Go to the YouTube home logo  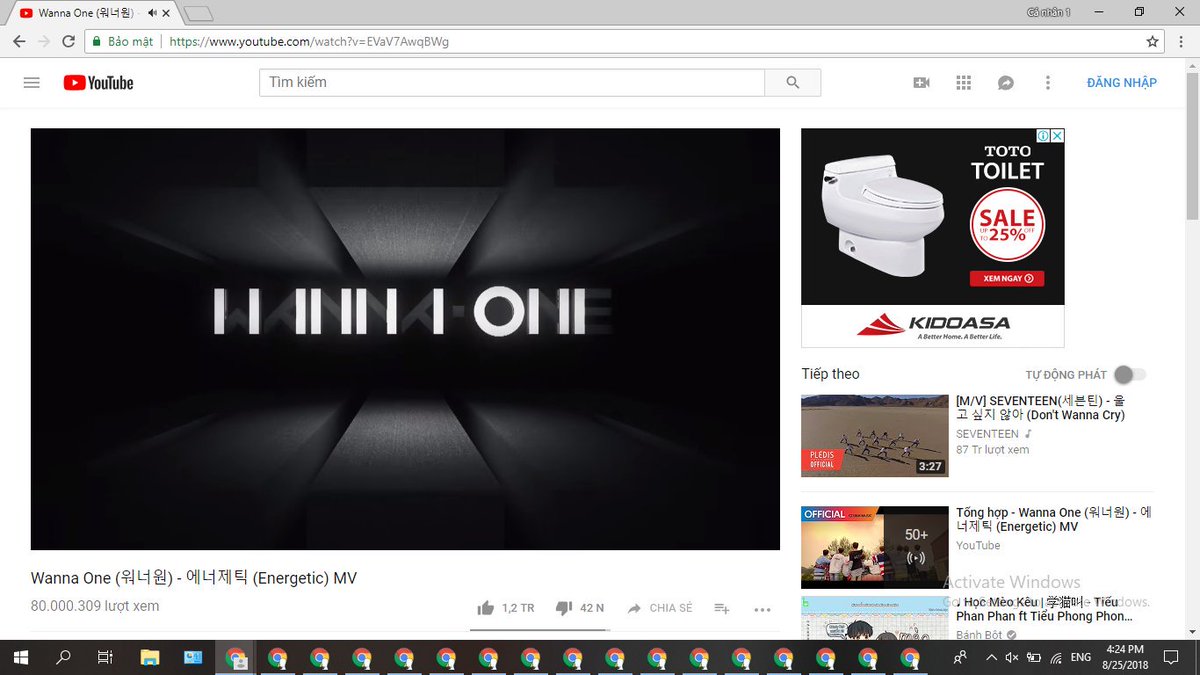98,83
